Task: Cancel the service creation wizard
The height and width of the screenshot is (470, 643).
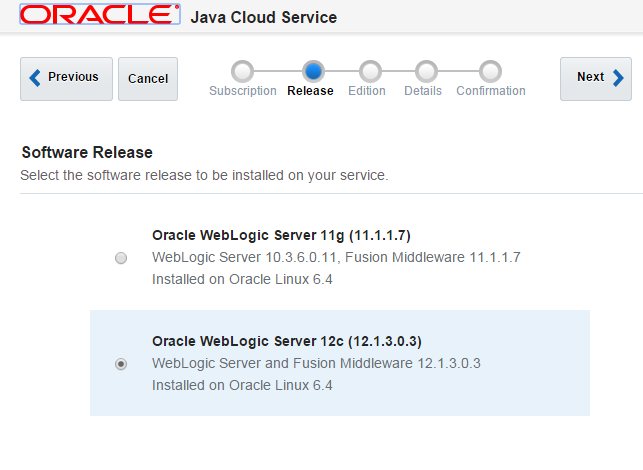Action: [148, 79]
